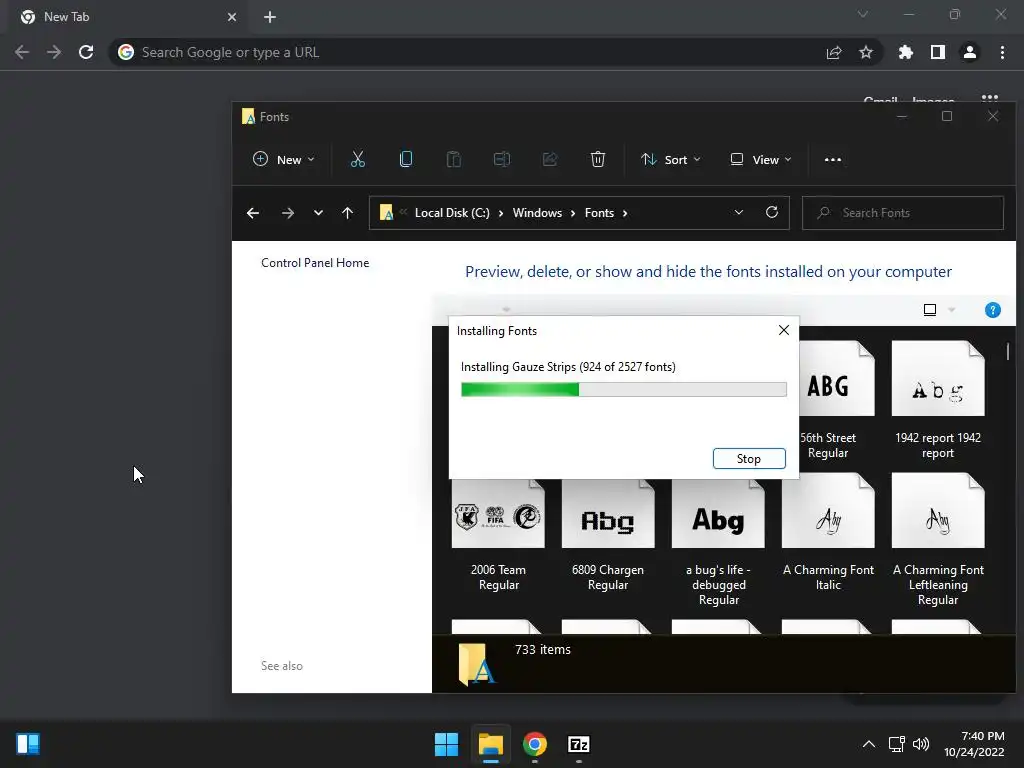Expand the New dropdown in Fonts toolbar

[283, 159]
